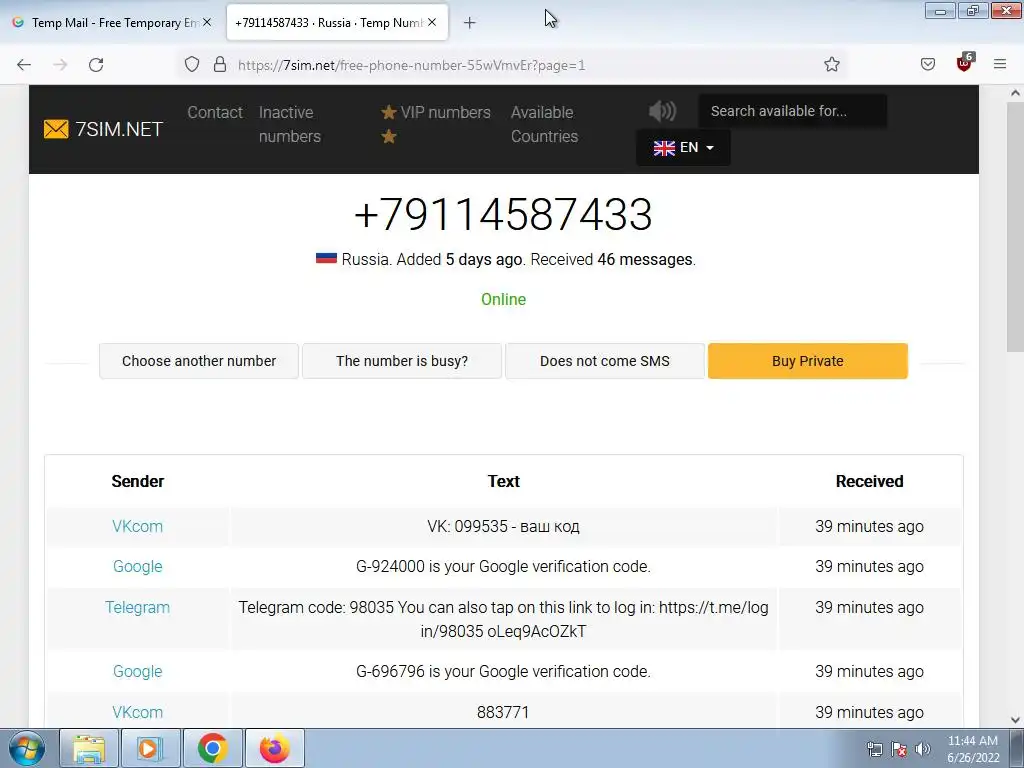Open the Firefox hamburger menu
The image size is (1024, 768).
[x=1000, y=64]
